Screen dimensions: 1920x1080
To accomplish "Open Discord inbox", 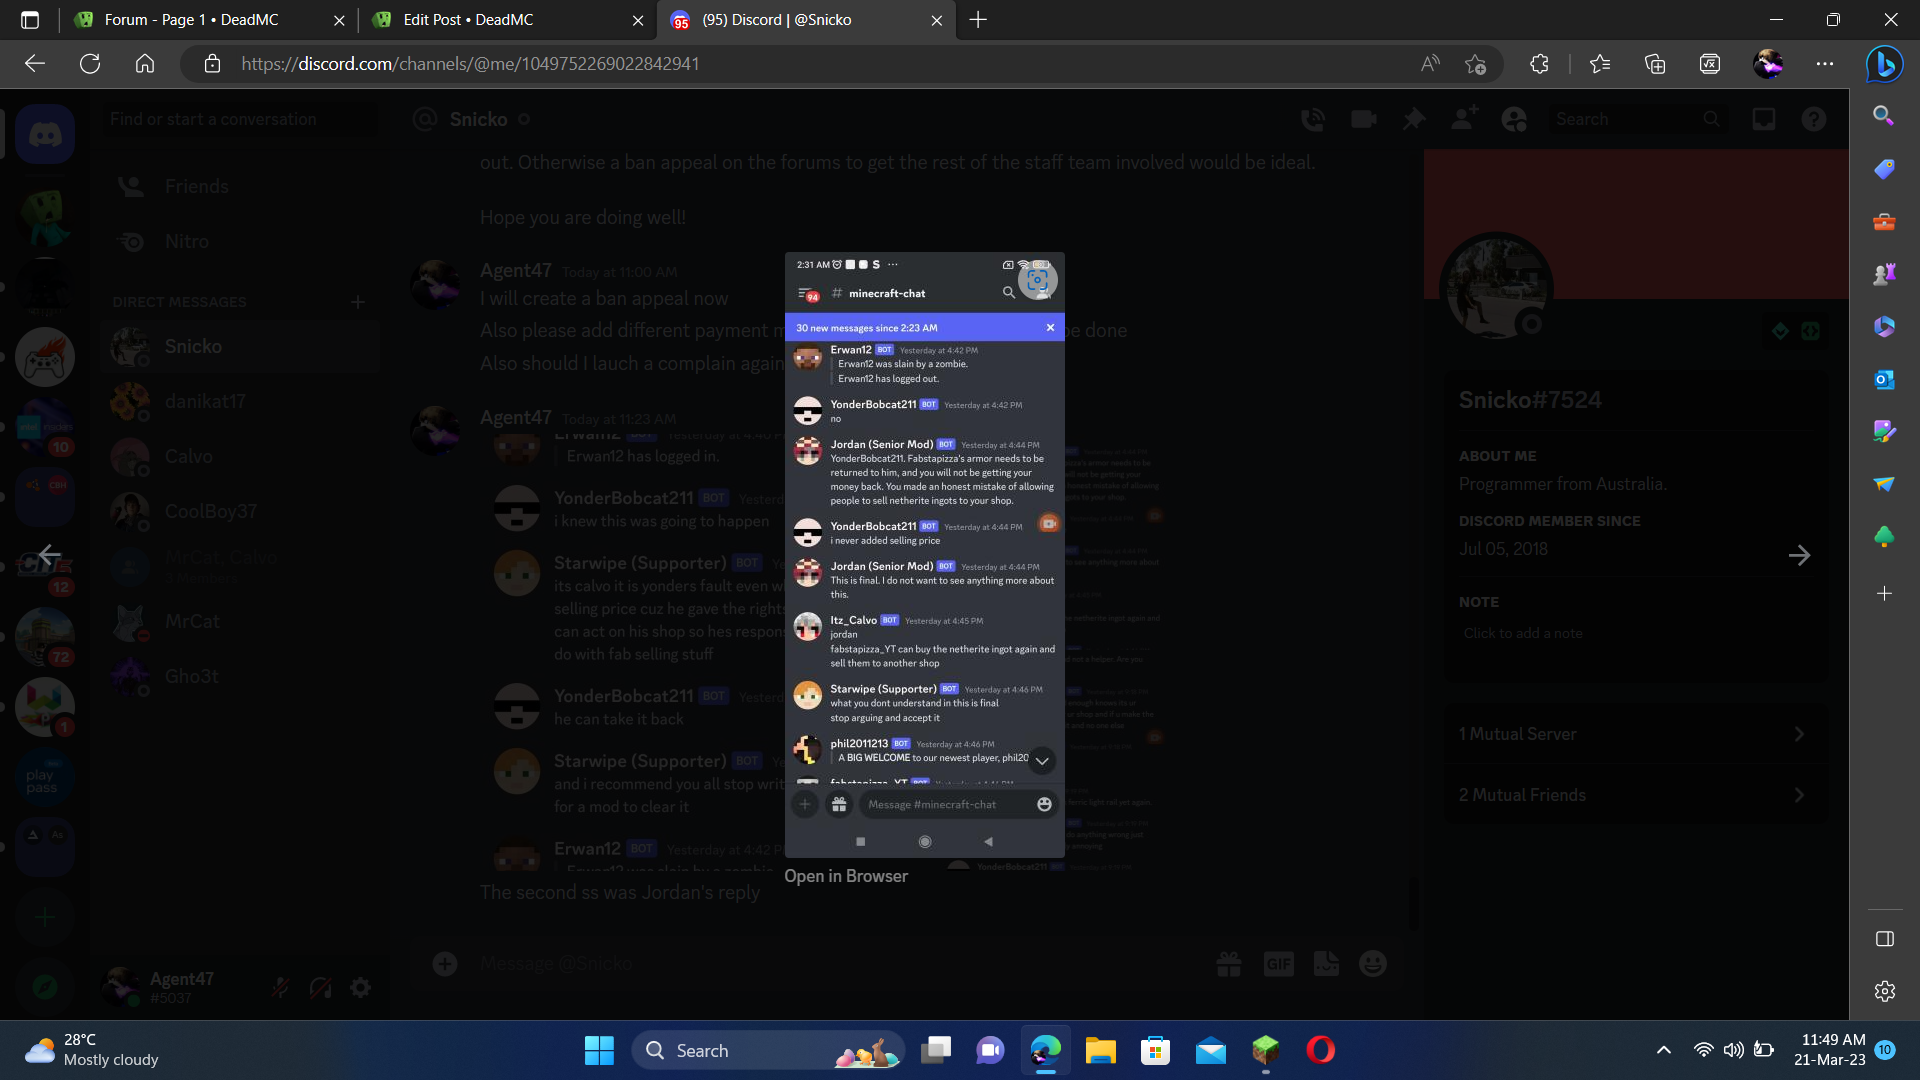I will click(x=1764, y=120).
